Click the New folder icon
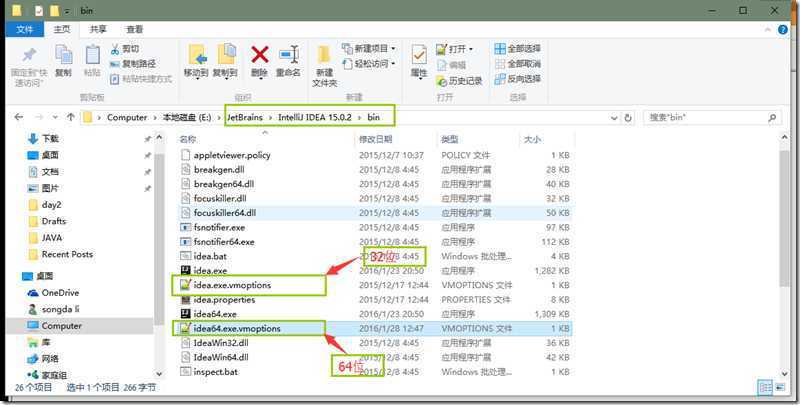 pos(324,55)
